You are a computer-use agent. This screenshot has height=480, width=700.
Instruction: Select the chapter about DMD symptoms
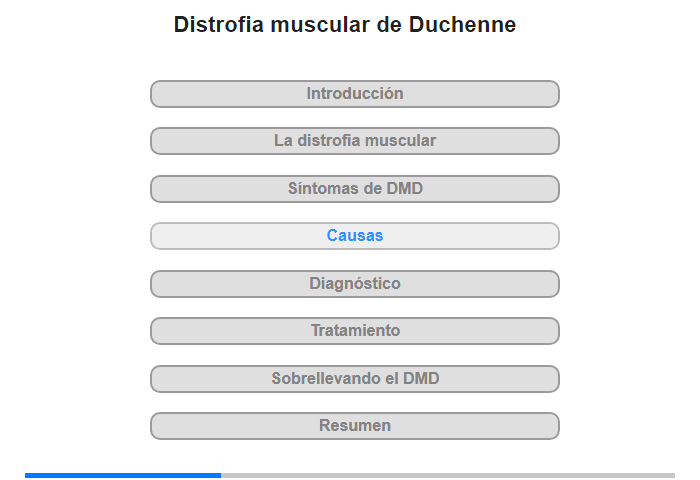click(354, 189)
